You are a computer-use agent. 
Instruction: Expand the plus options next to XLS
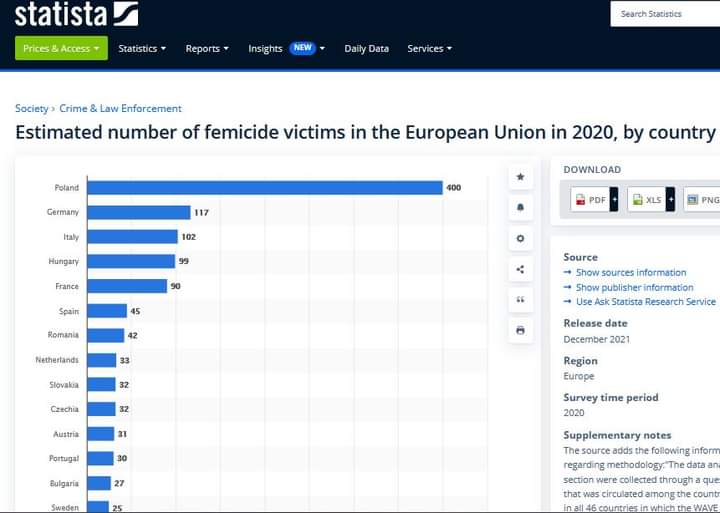point(670,200)
